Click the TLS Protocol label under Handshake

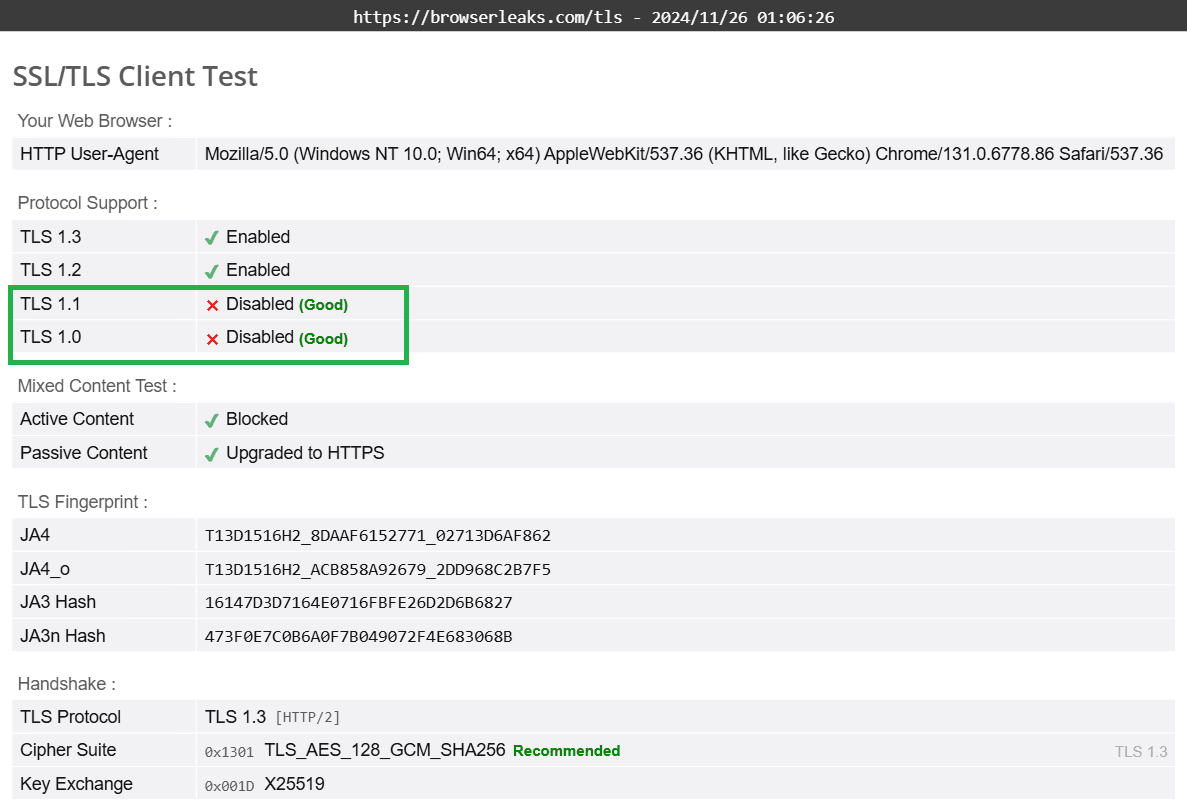click(x=70, y=717)
